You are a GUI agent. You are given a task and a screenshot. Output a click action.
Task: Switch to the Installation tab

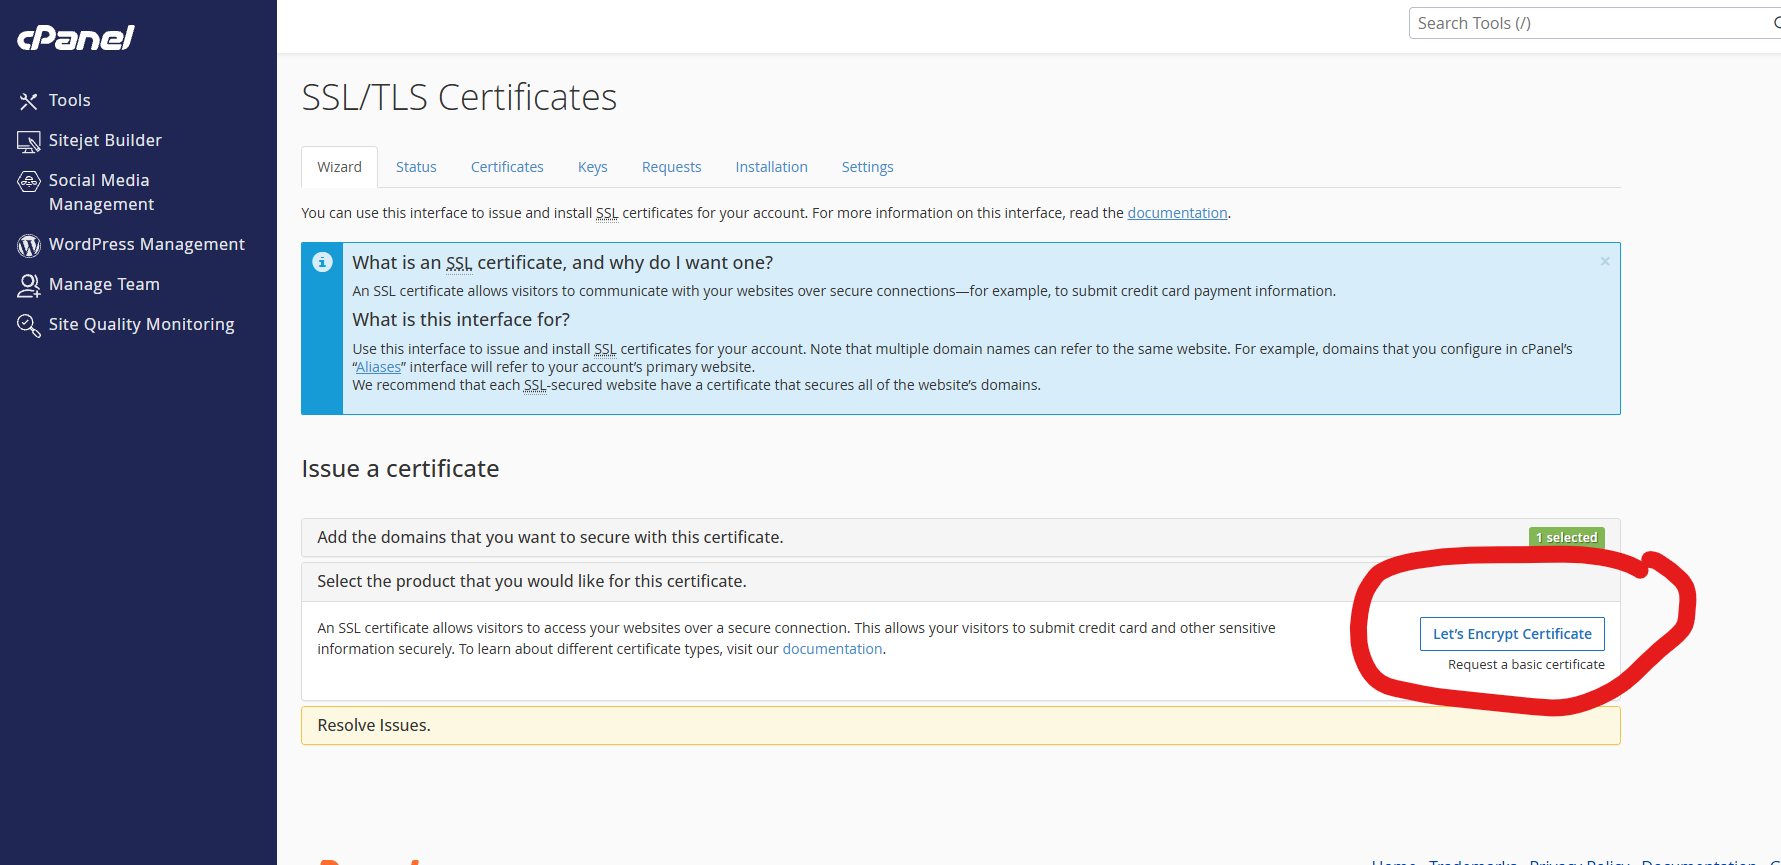(771, 167)
